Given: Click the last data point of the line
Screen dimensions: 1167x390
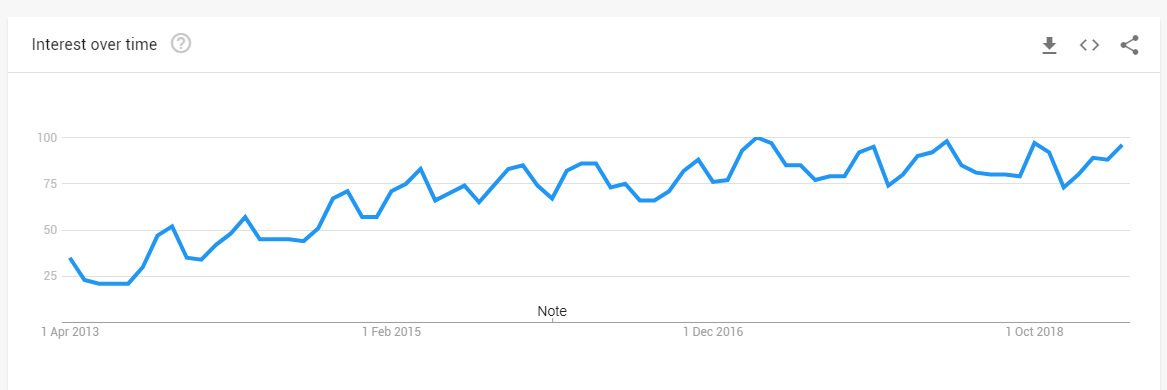Looking at the screenshot, I should tap(1122, 146).
